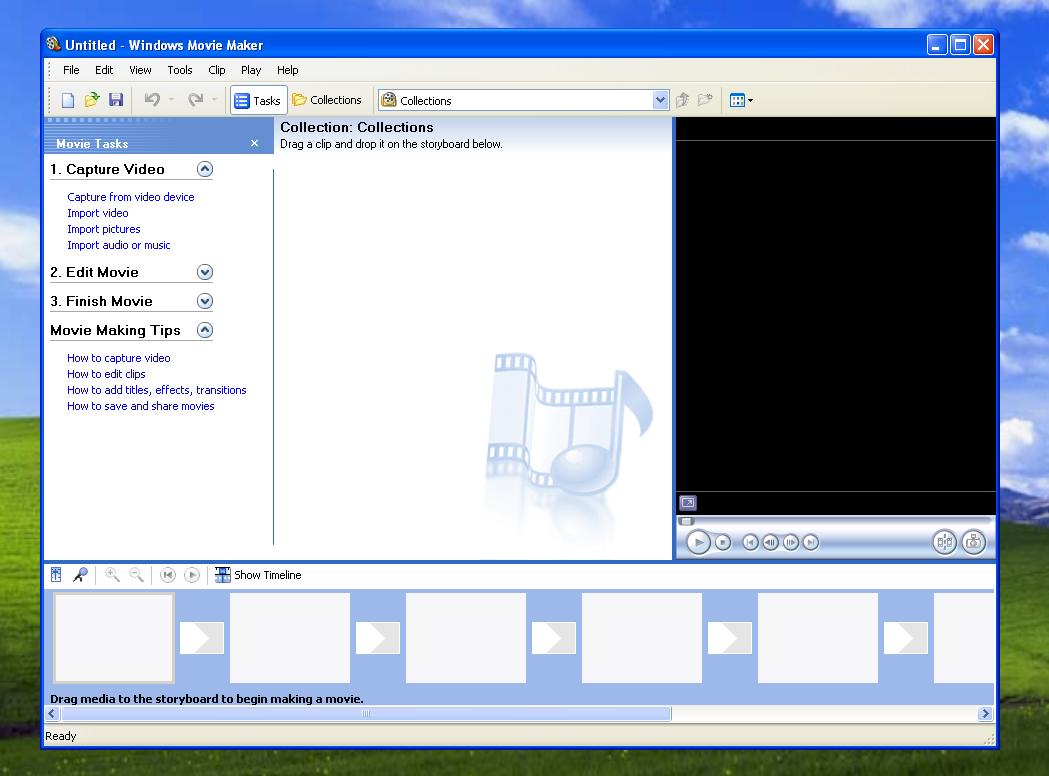This screenshot has height=776, width=1049.
Task: Click the Rewind Storyboard icon
Action: click(168, 575)
